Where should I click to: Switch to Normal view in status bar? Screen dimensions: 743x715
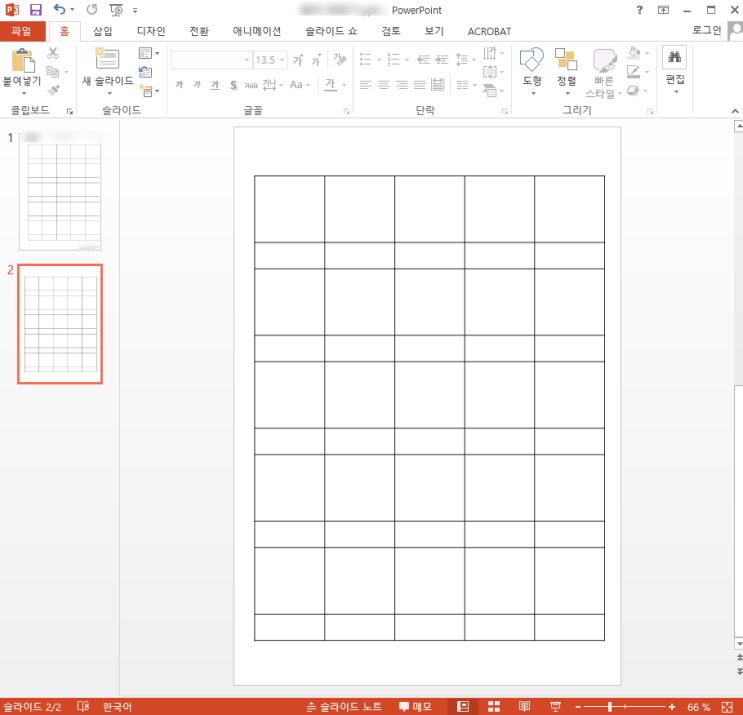[x=462, y=706]
